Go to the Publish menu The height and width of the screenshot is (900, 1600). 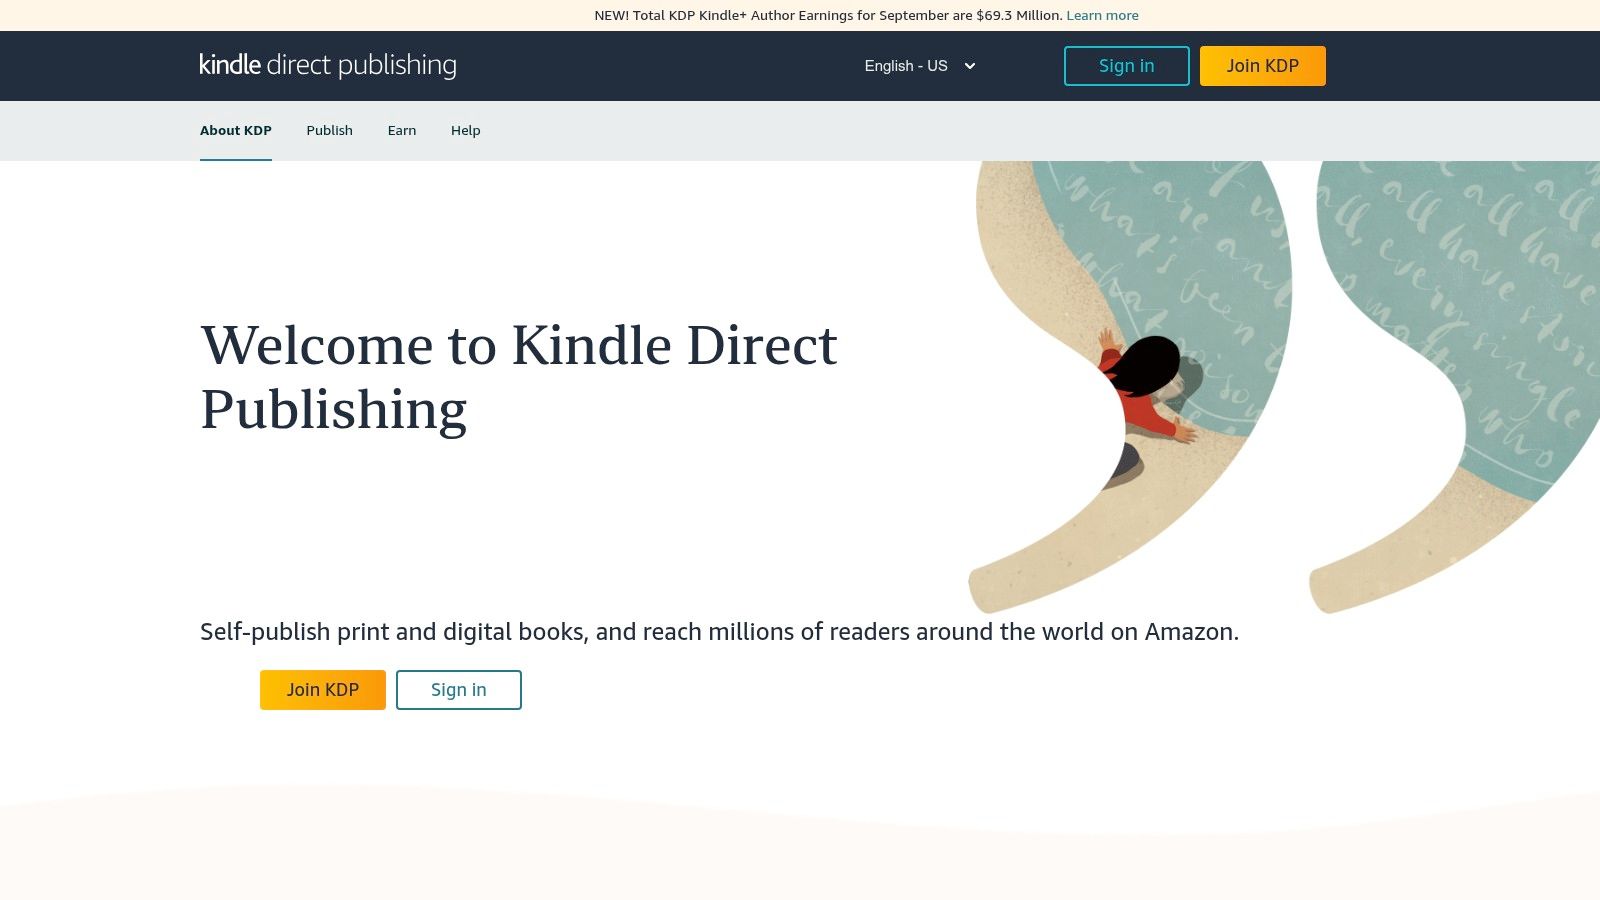pyautogui.click(x=329, y=130)
